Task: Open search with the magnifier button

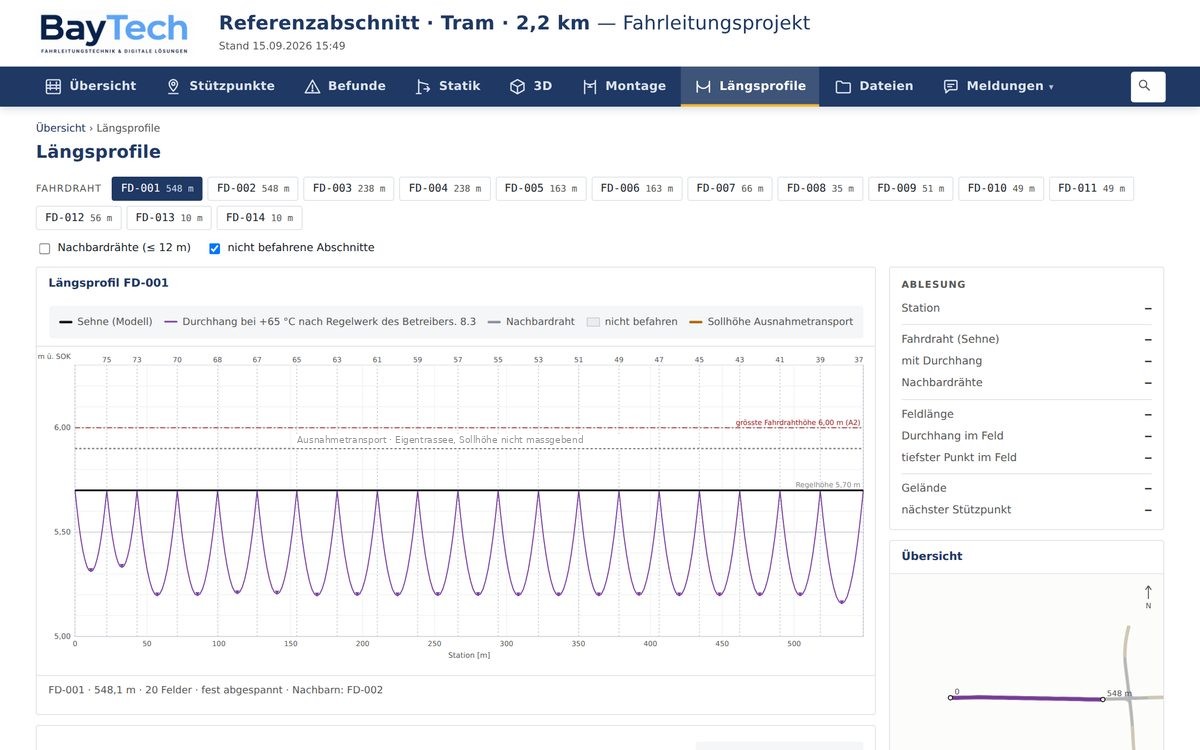Action: (1148, 86)
